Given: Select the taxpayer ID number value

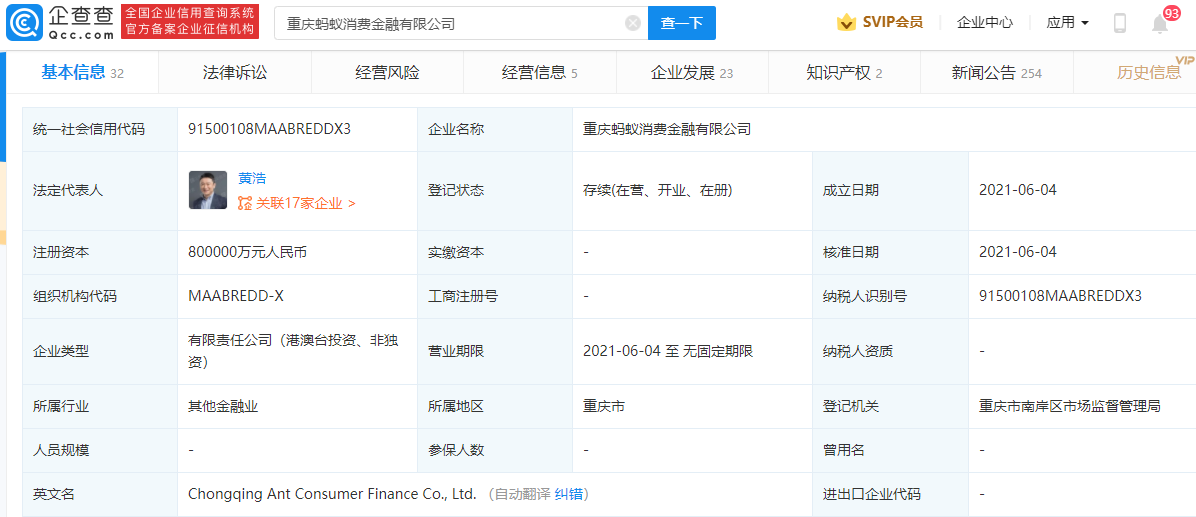Looking at the screenshot, I should click(1060, 297).
